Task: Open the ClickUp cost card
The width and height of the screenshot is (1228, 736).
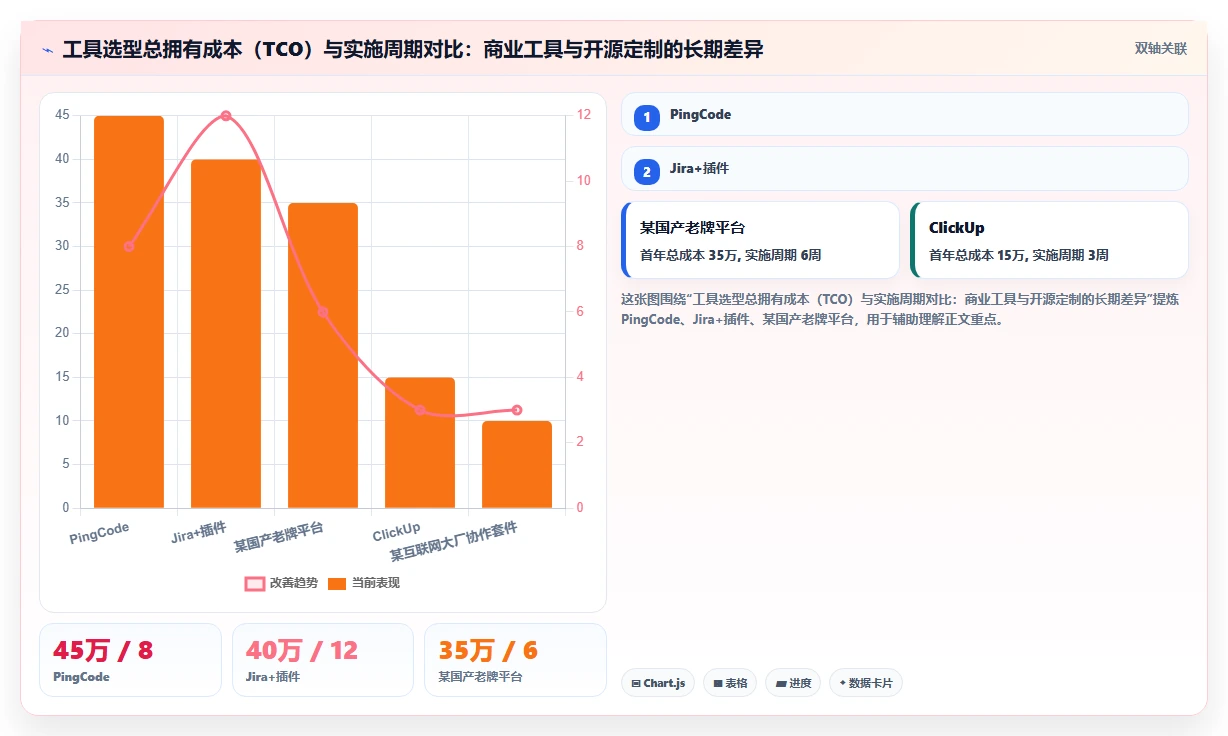Action: [1049, 240]
